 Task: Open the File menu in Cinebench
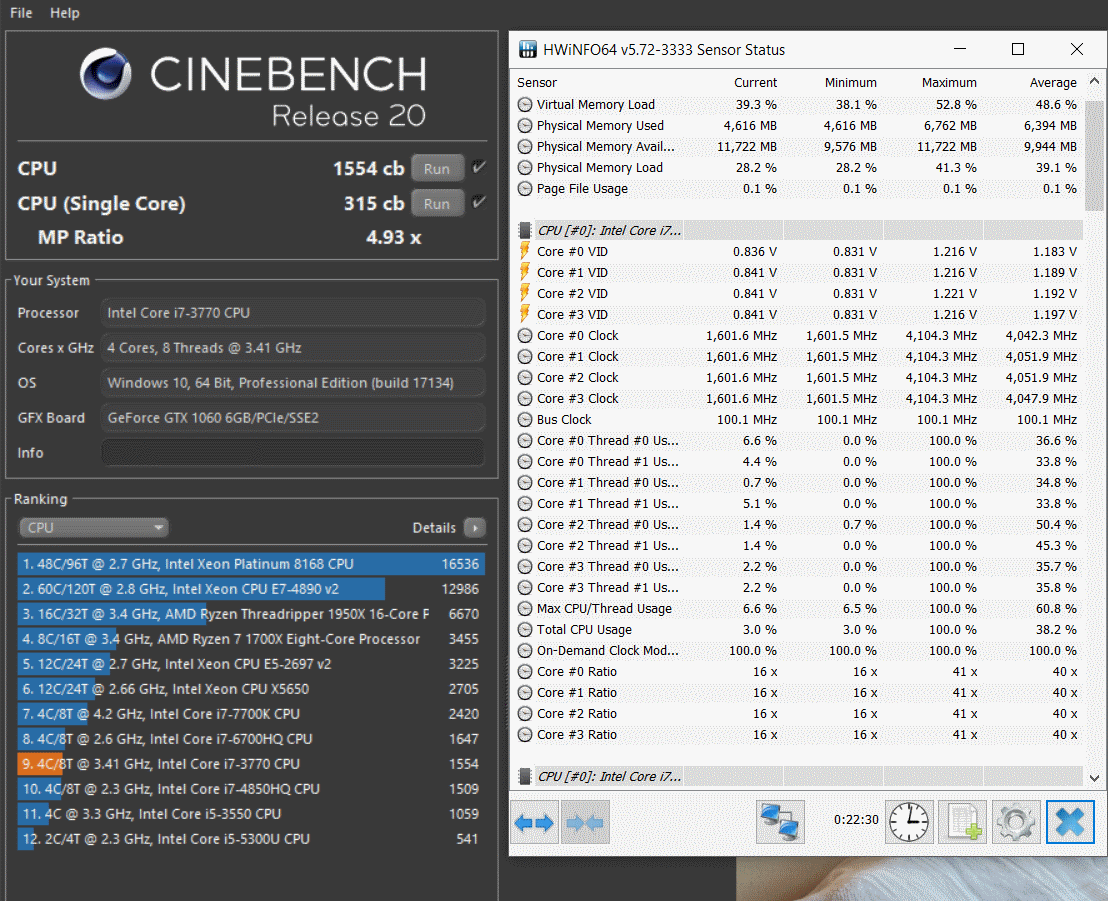point(21,13)
